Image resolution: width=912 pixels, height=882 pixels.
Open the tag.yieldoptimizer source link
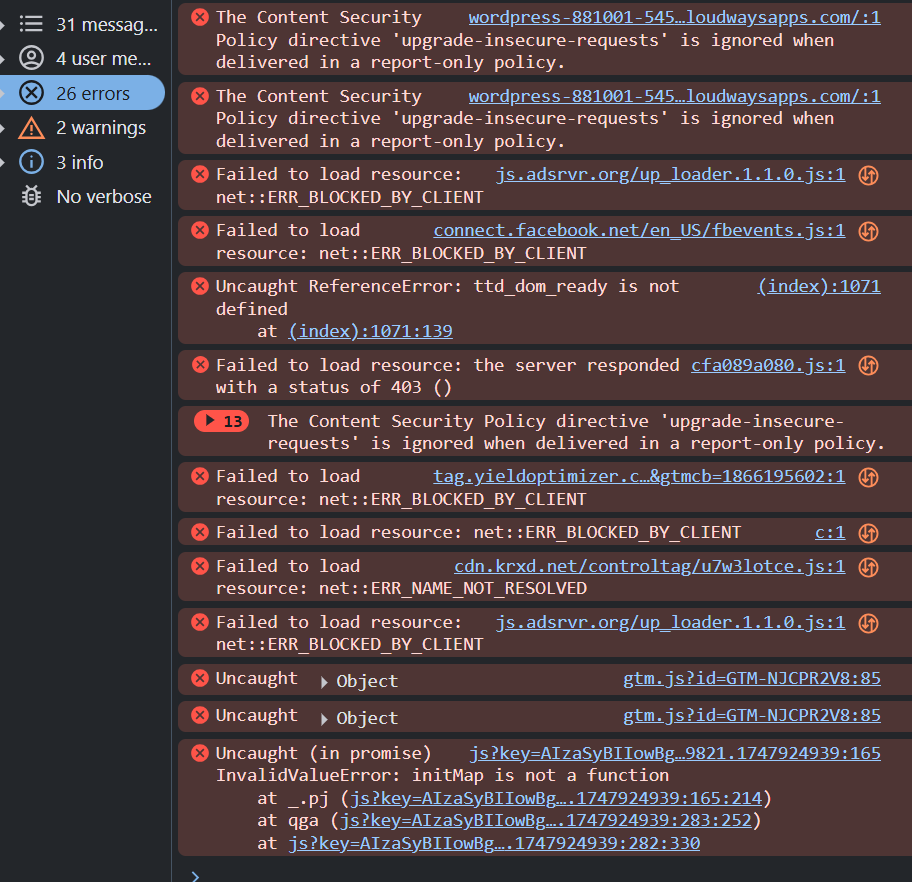pos(639,476)
